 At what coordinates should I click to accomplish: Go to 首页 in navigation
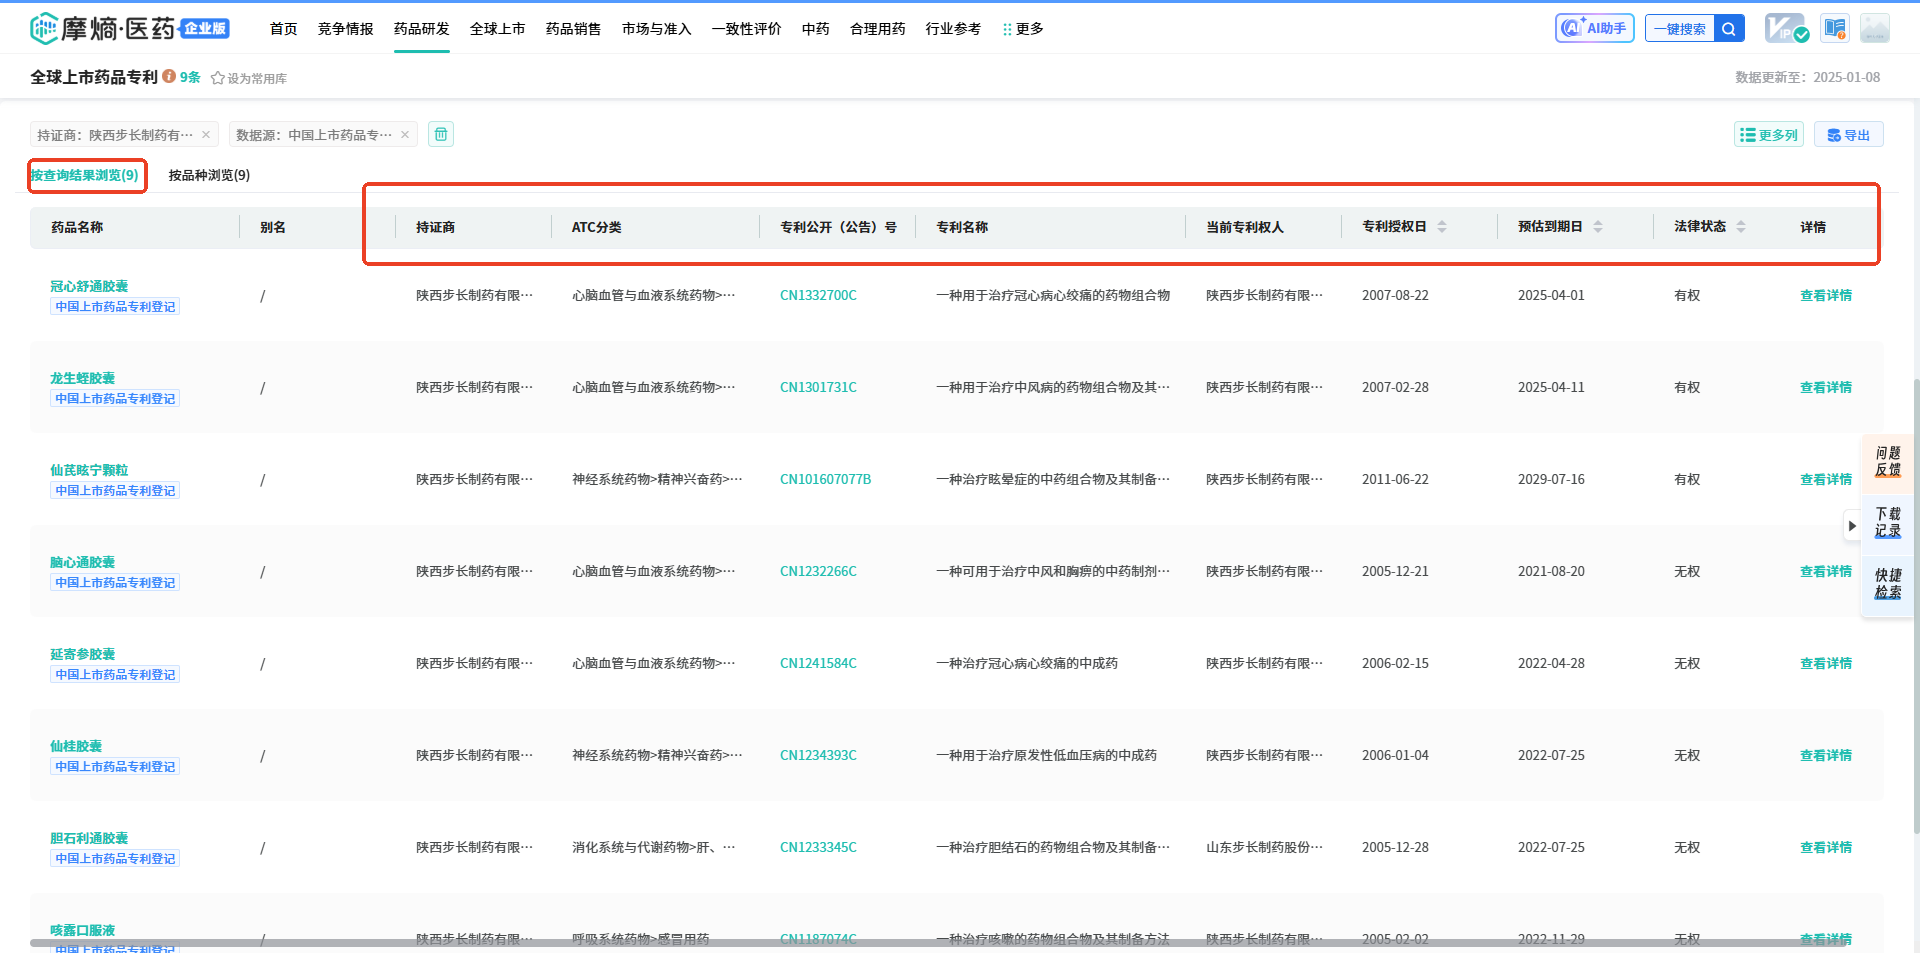284,29
